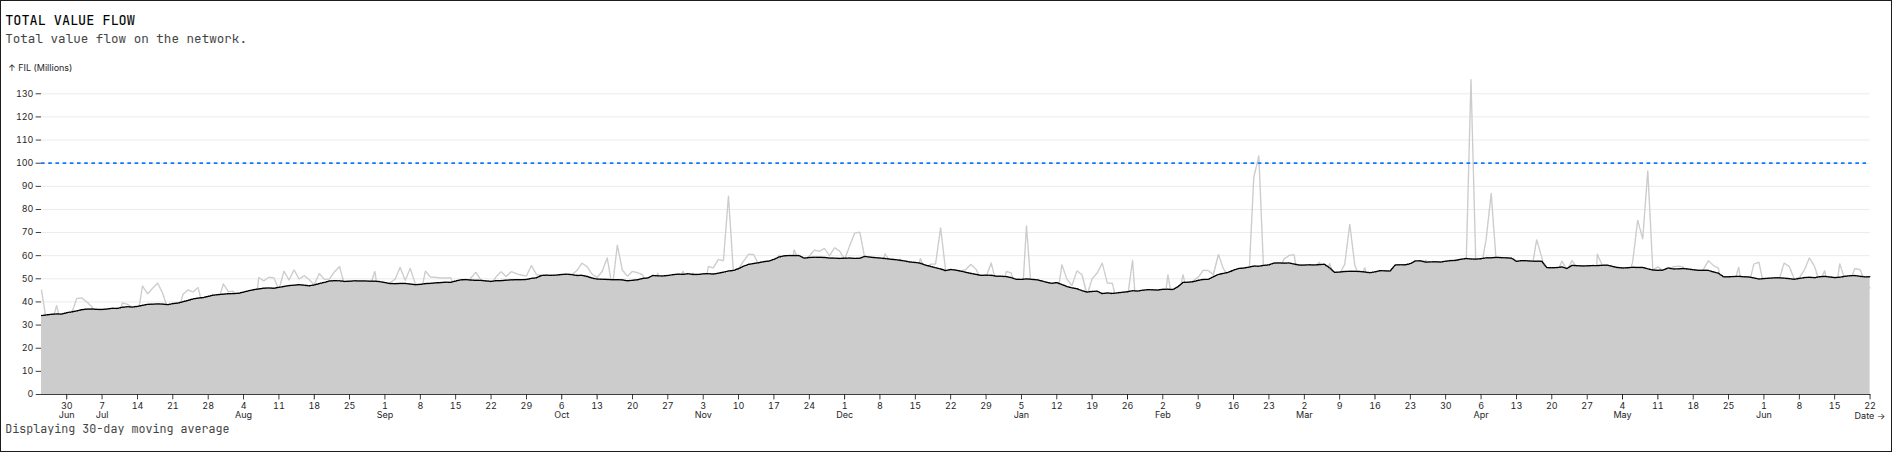Screen dimensions: 1892x452
Task: Click the tallest spike peak near April
Action: 1470,81
